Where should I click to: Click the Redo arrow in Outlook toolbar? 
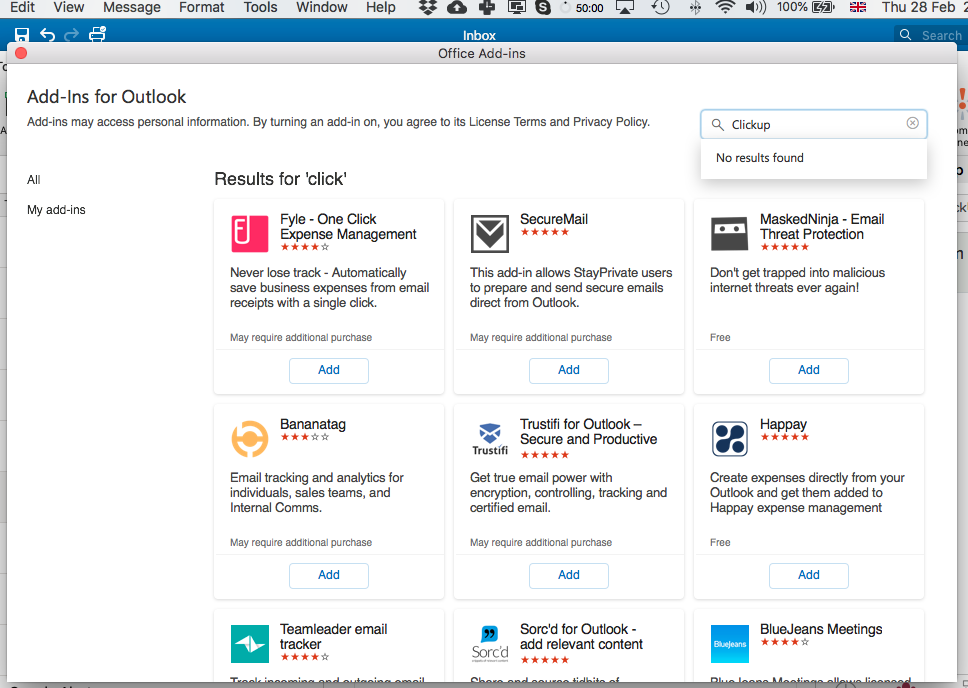click(x=72, y=34)
